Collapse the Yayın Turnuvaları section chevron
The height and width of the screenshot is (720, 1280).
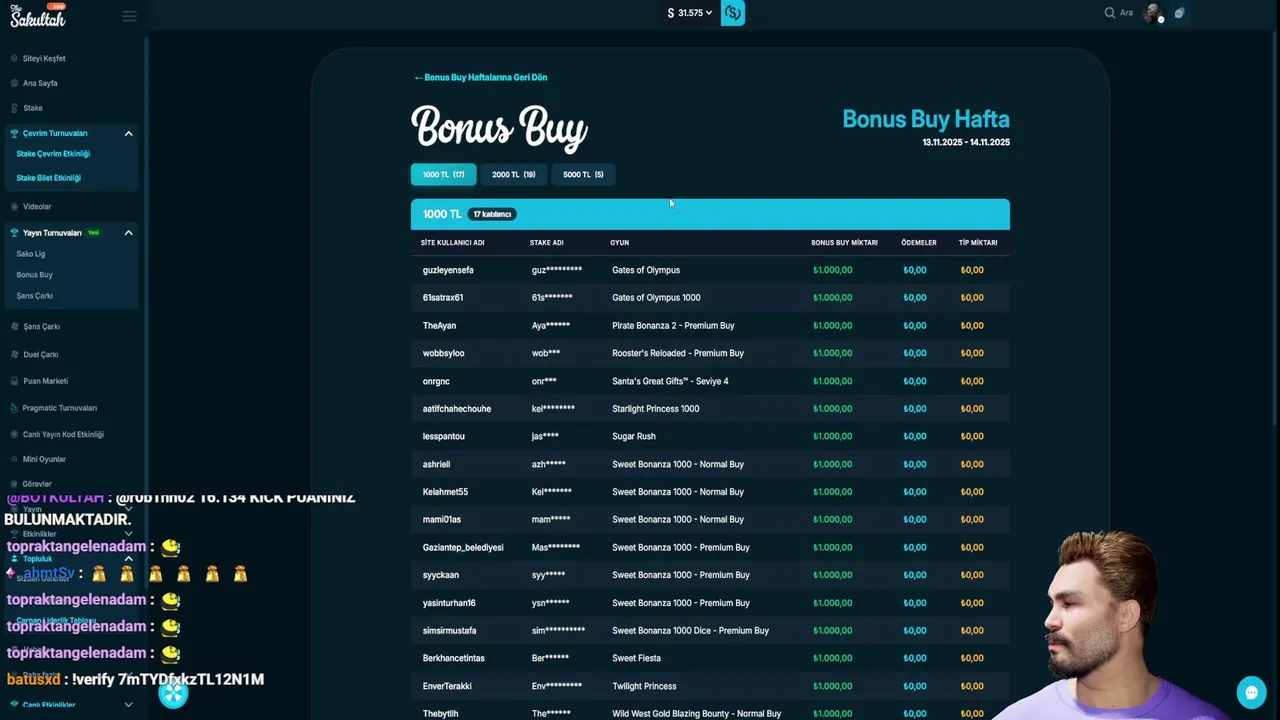point(128,233)
